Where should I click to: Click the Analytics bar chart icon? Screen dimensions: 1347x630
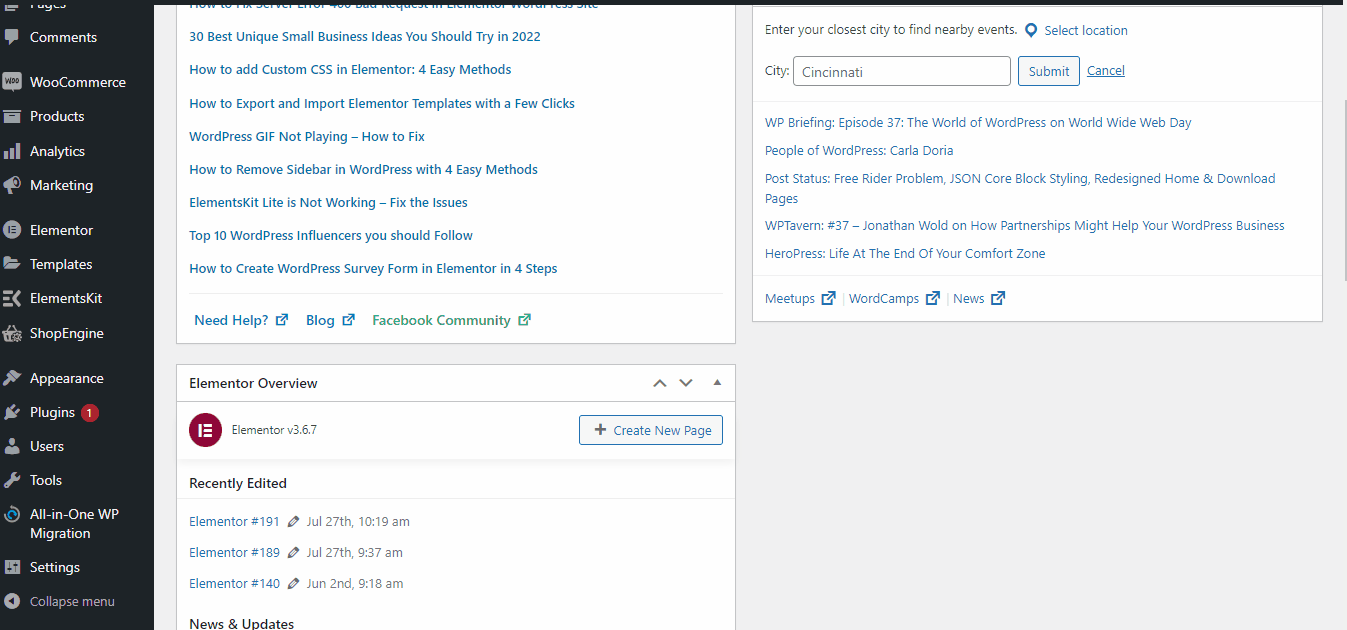point(12,151)
